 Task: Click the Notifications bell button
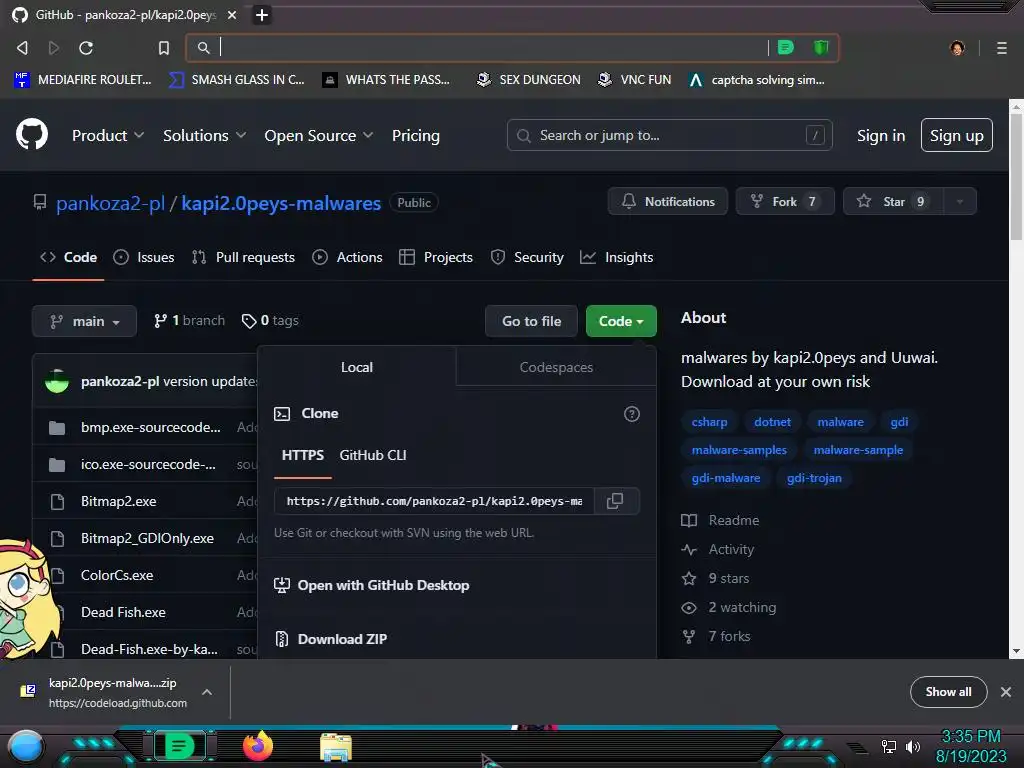click(667, 201)
